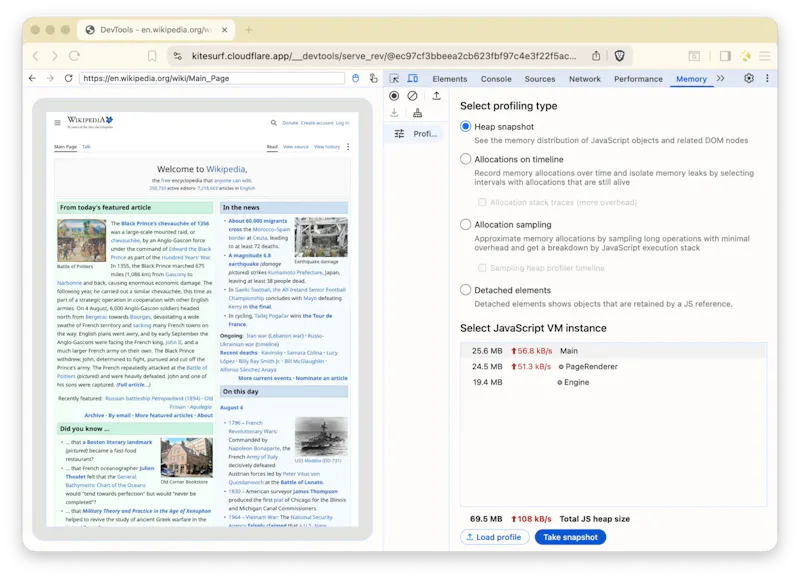Viewport: 800px width, 579px height.
Task: Click the Take snapshot button
Action: click(570, 537)
